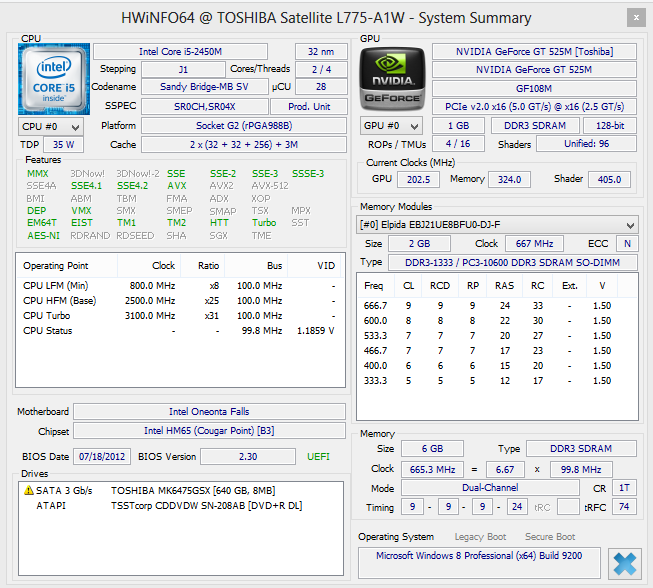
Task: Click the module ECC value N
Action: tap(627, 244)
